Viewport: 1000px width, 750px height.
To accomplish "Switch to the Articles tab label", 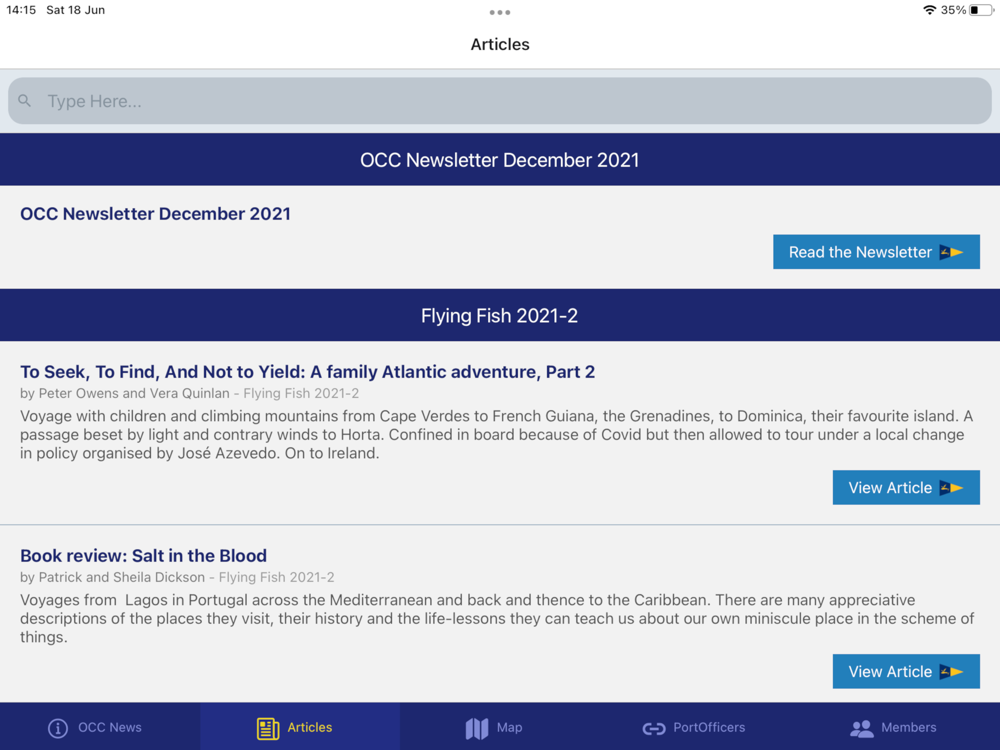I will pos(310,727).
